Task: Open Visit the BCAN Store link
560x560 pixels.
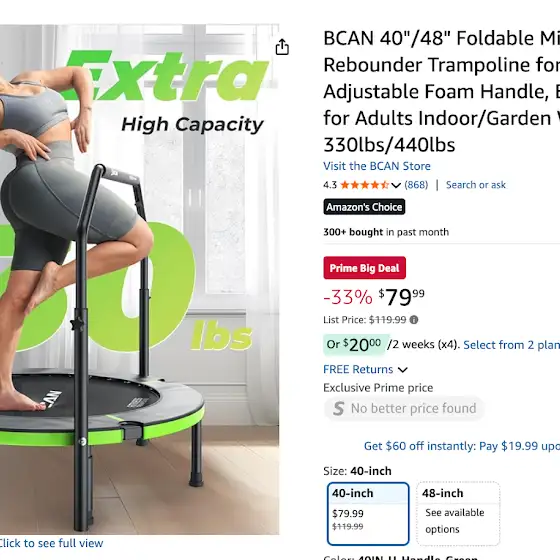Action: pos(377,166)
